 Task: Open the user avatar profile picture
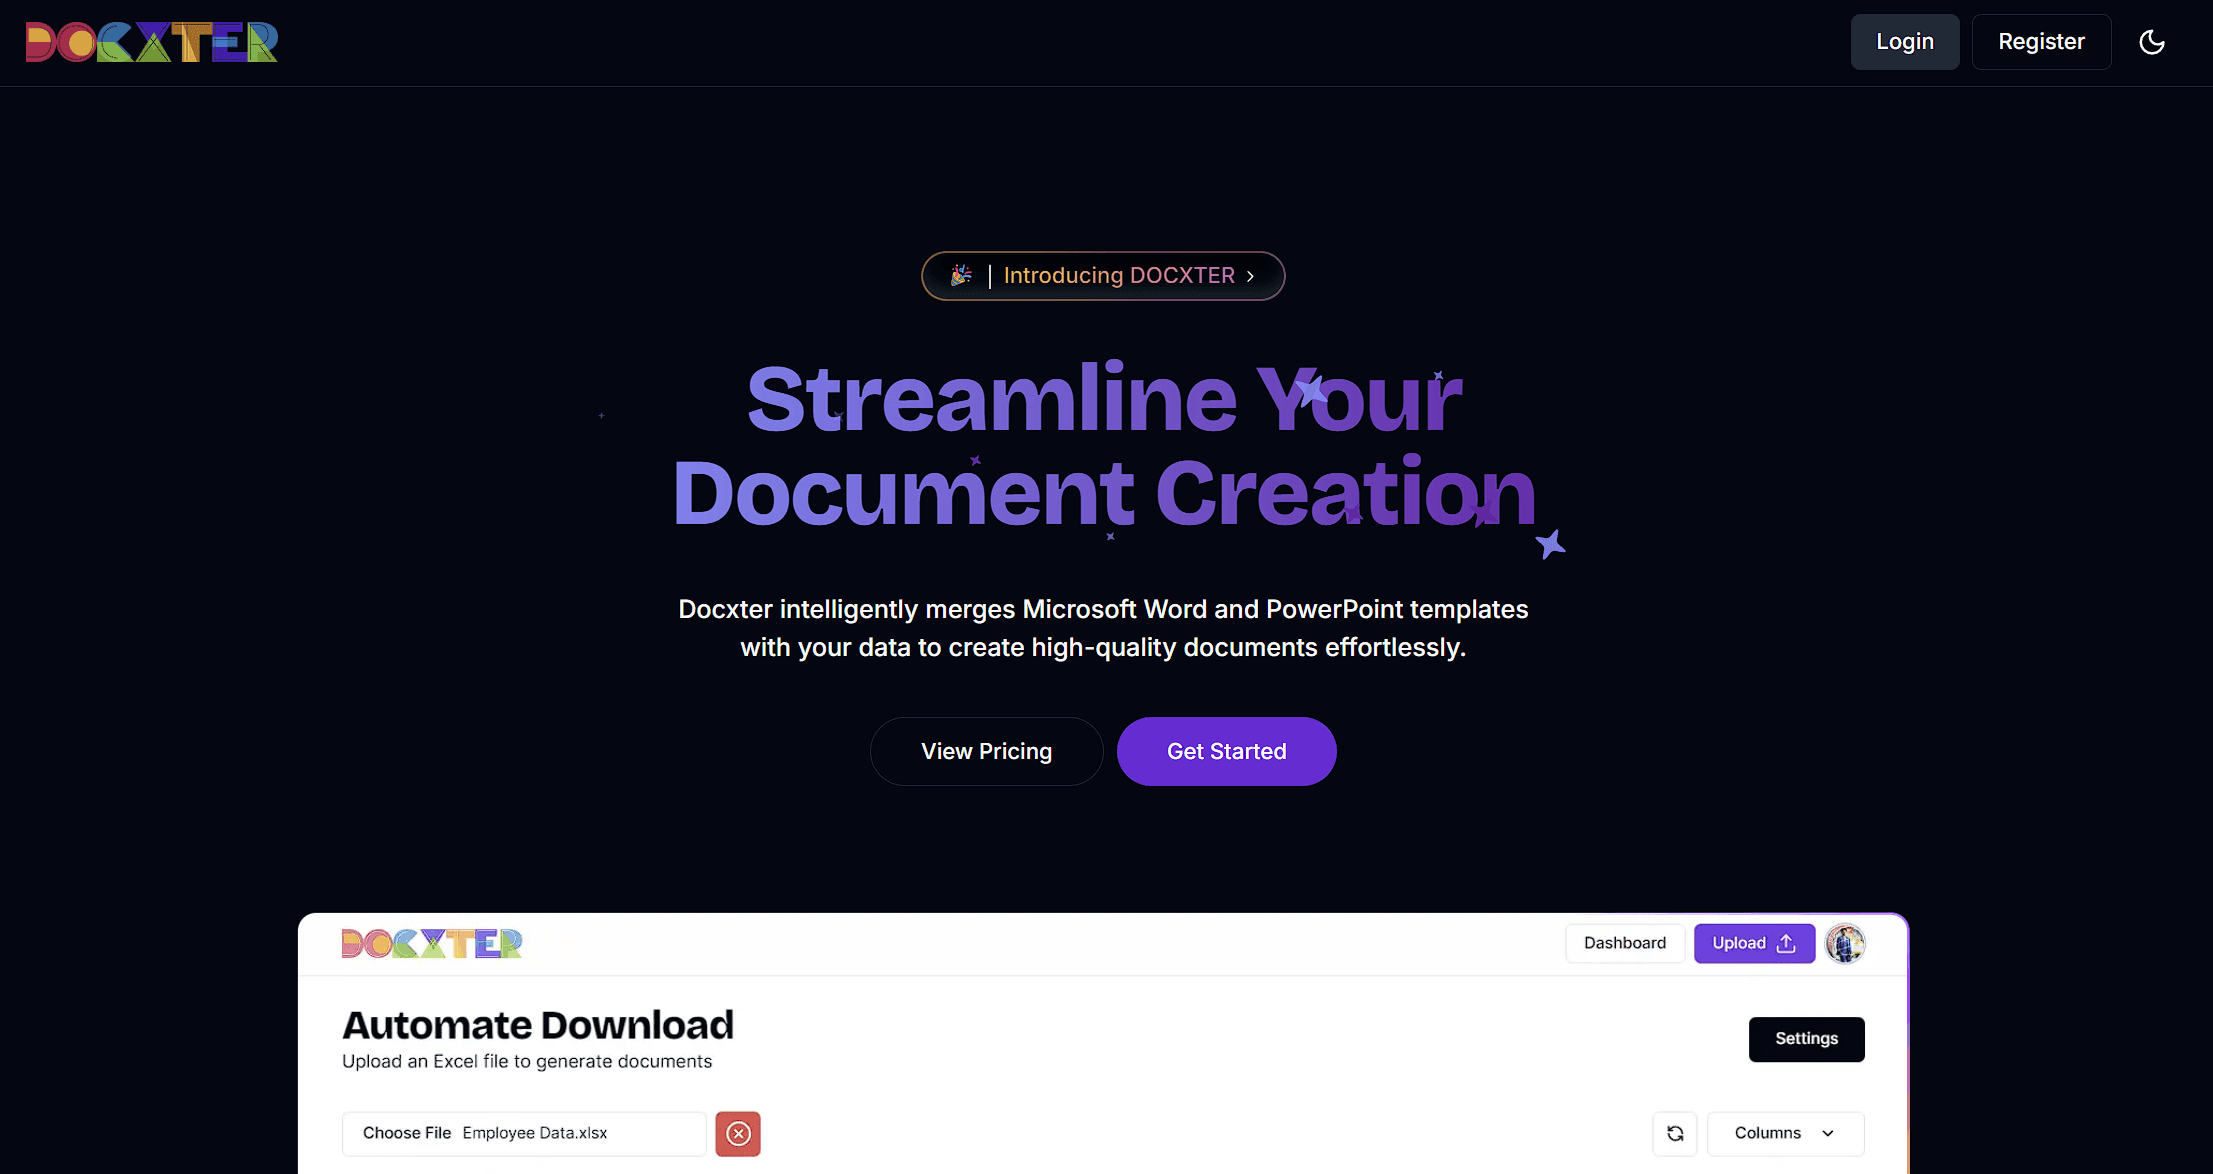coord(1845,943)
